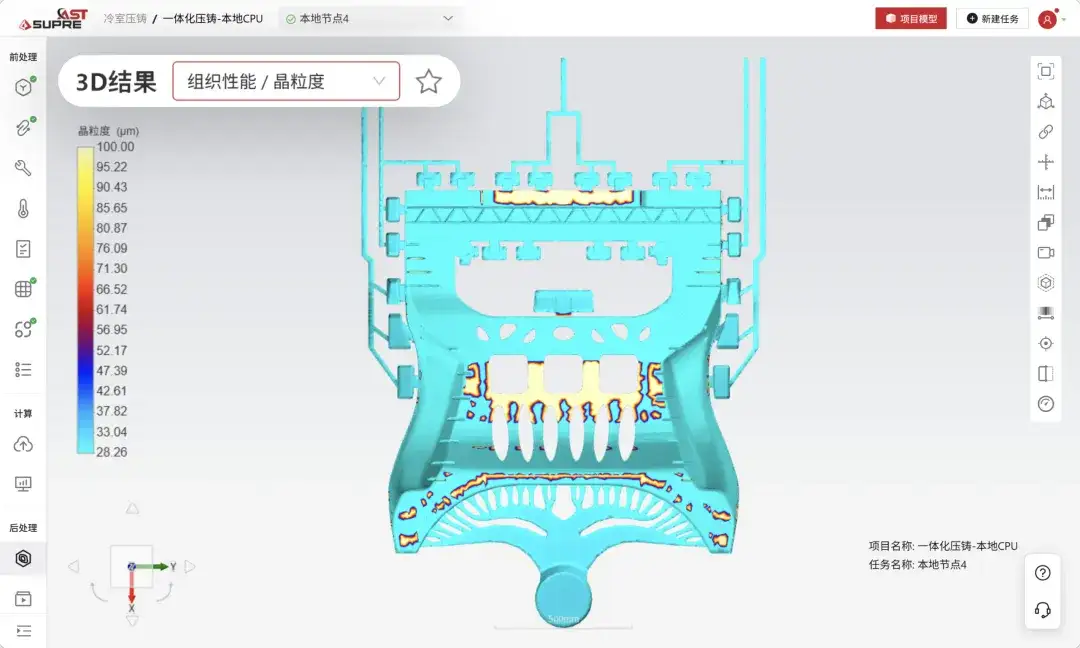Click the dashed hexagon cube icon
Image resolution: width=1080 pixels, height=648 pixels.
[x=1046, y=283]
